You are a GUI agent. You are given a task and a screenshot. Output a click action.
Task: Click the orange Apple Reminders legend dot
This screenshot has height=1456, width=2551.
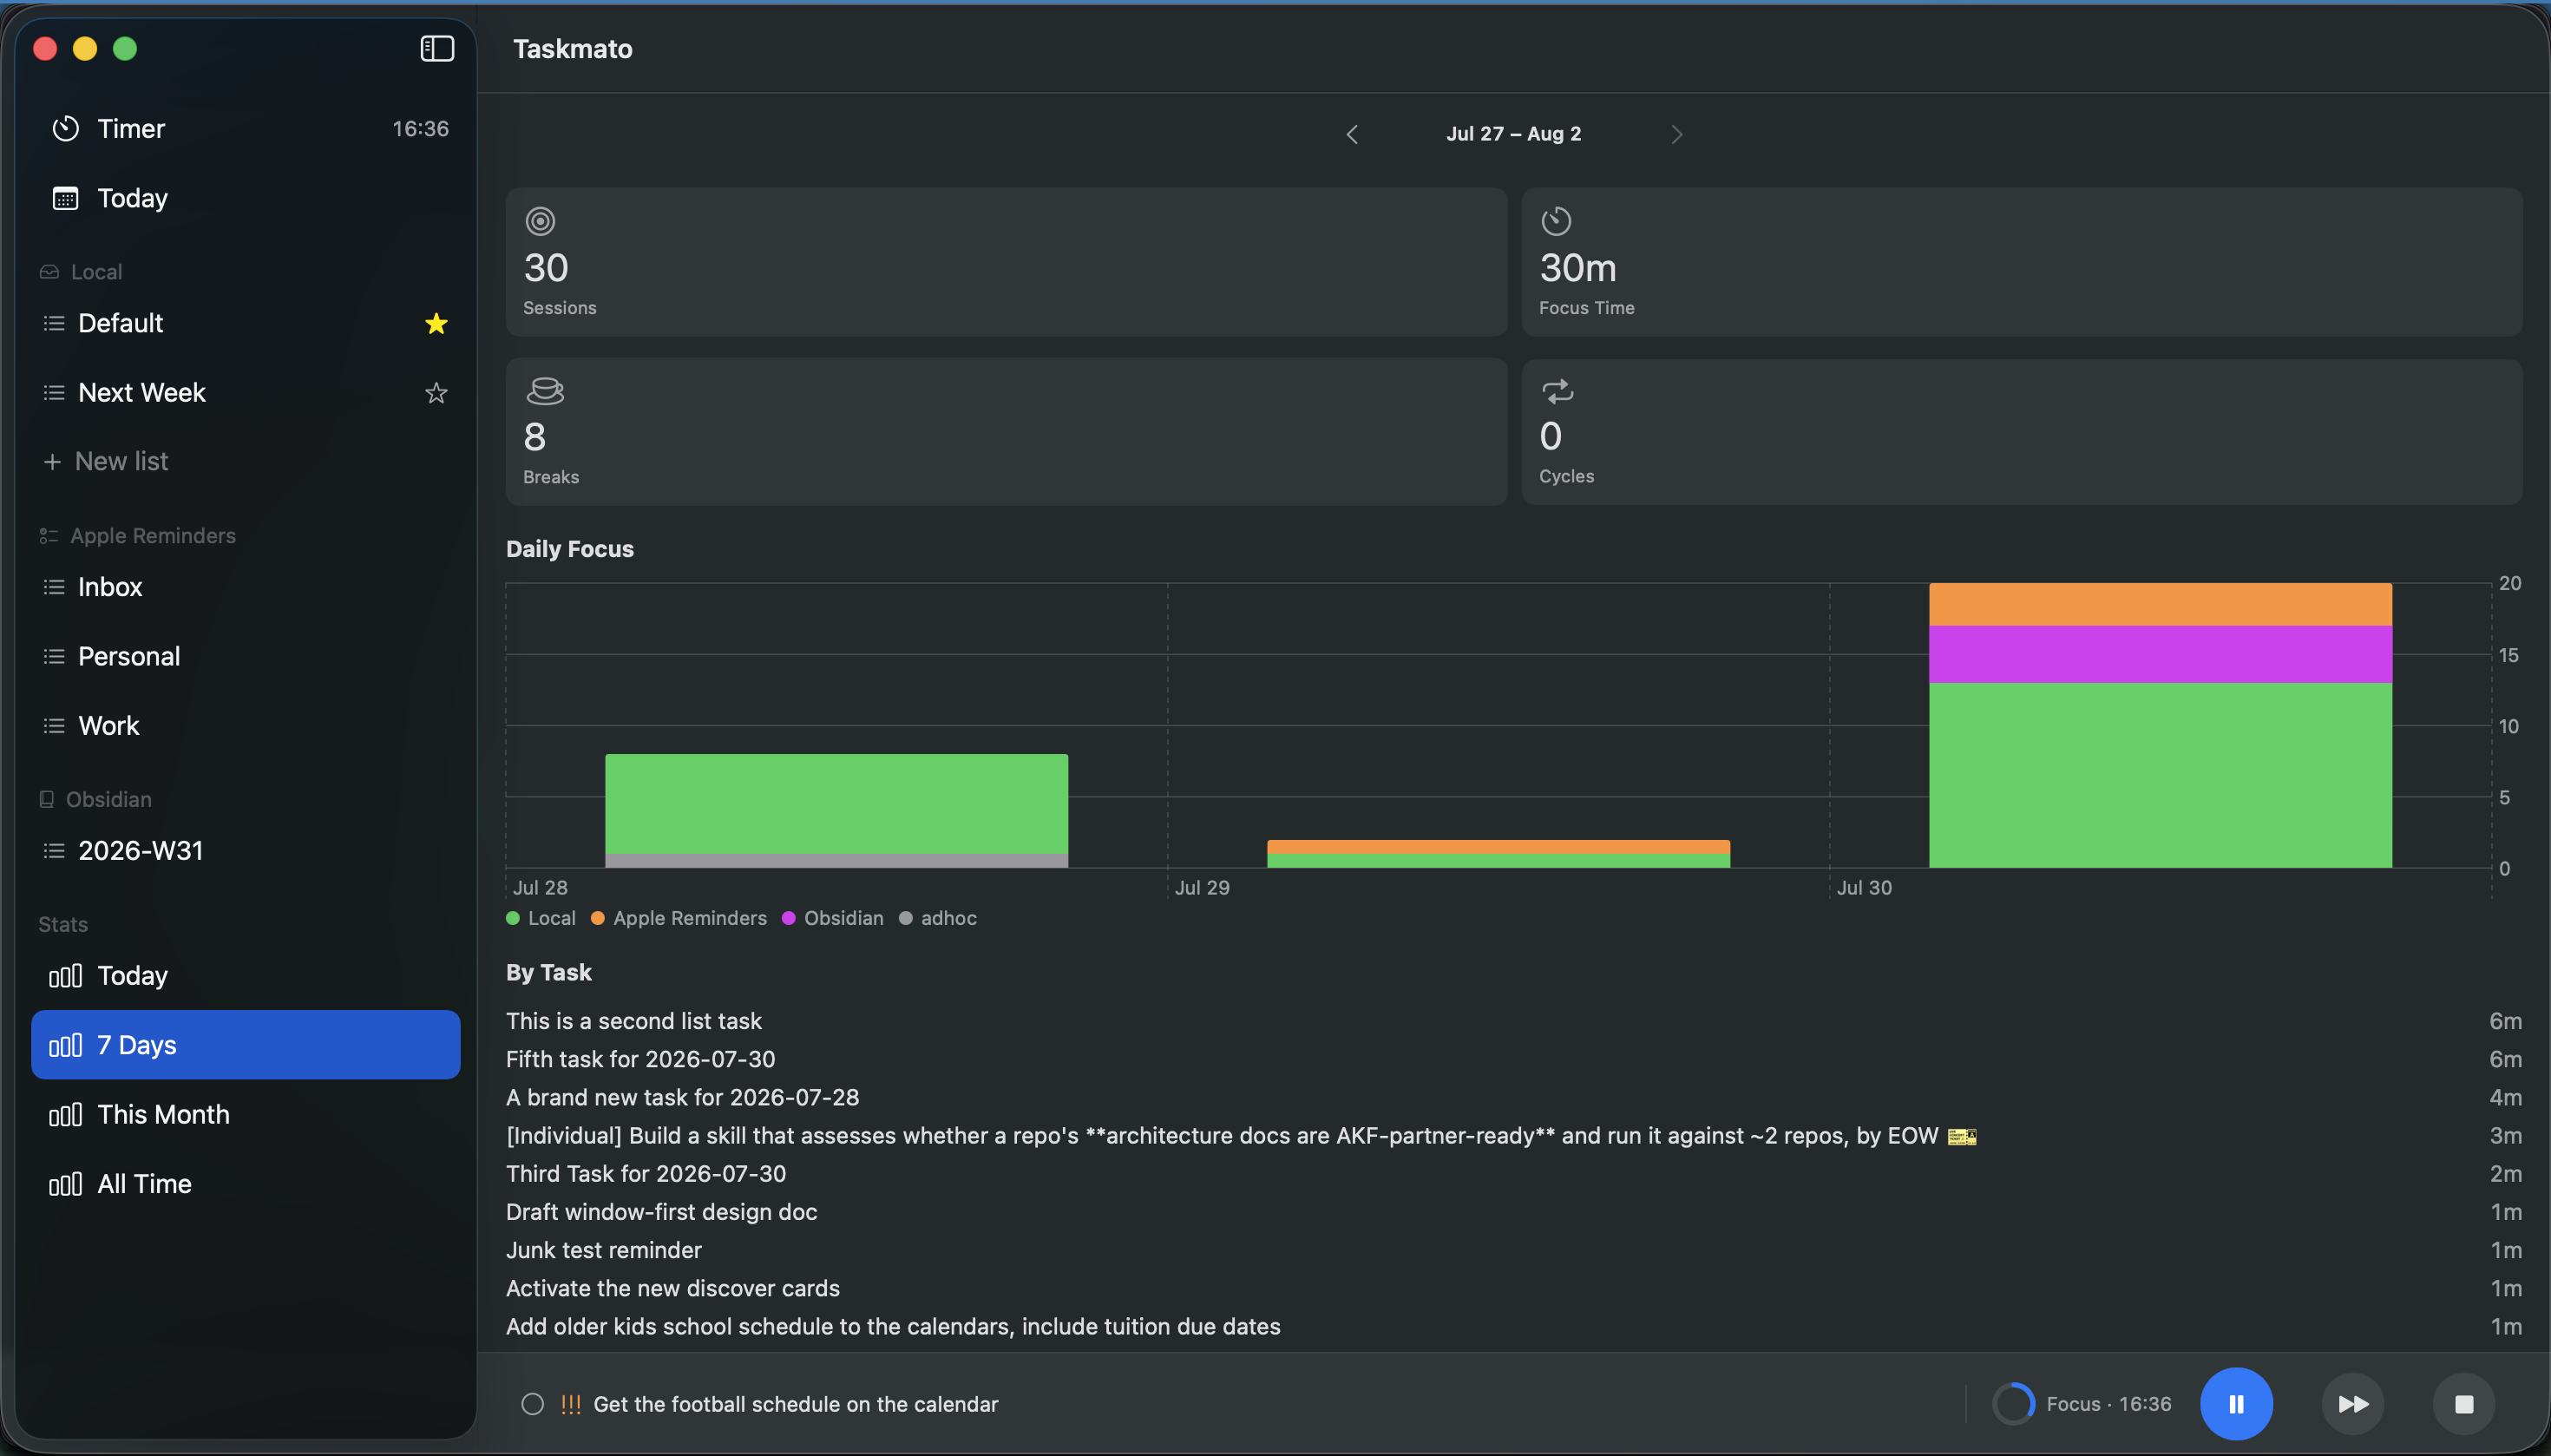[598, 918]
